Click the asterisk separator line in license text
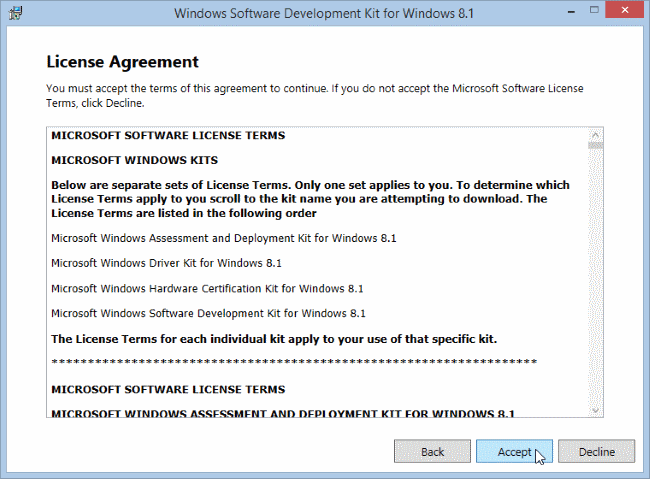 tap(294, 362)
